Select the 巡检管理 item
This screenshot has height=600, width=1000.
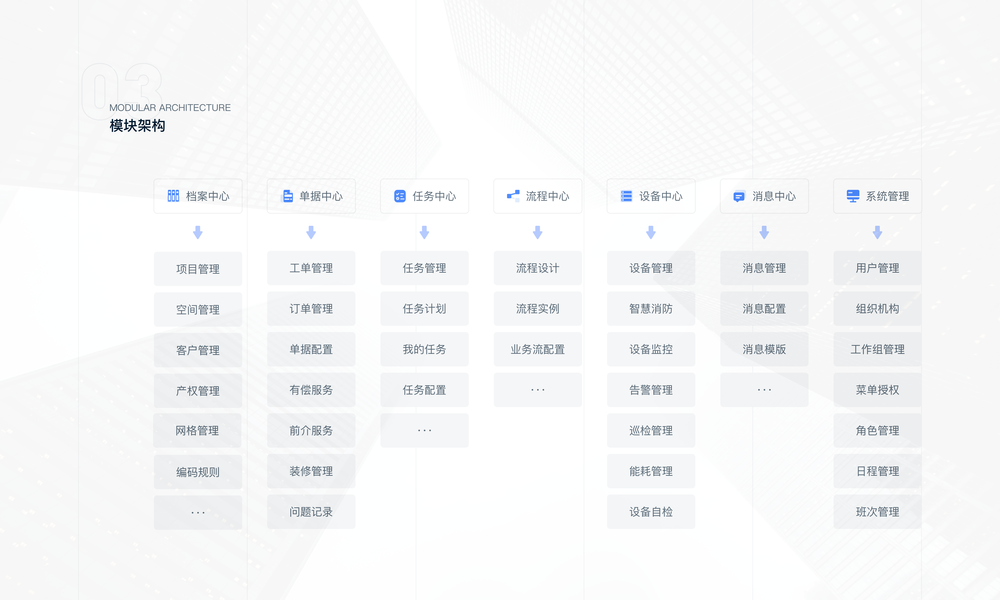[x=651, y=430]
